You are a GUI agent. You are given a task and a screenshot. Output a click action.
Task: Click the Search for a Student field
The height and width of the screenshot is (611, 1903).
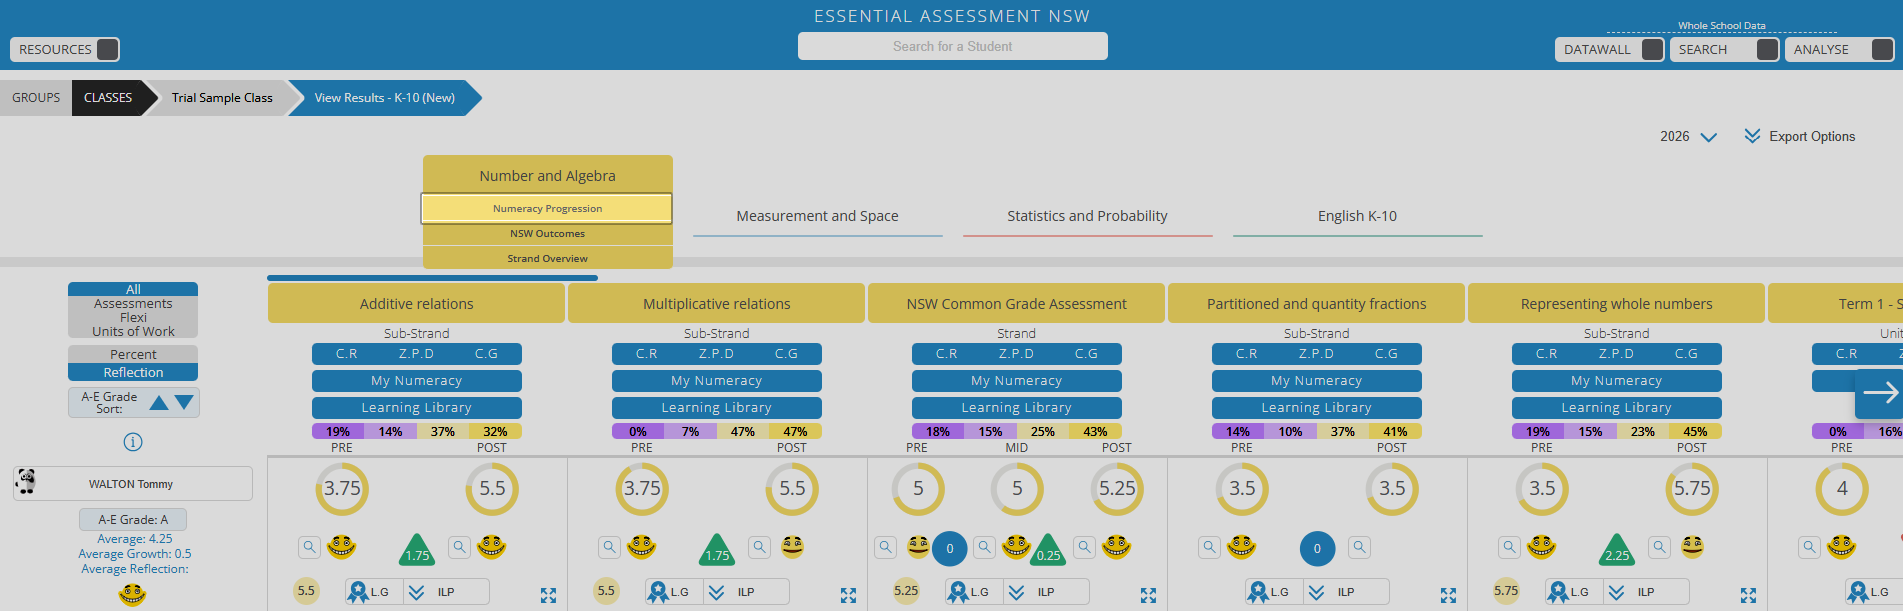point(953,46)
